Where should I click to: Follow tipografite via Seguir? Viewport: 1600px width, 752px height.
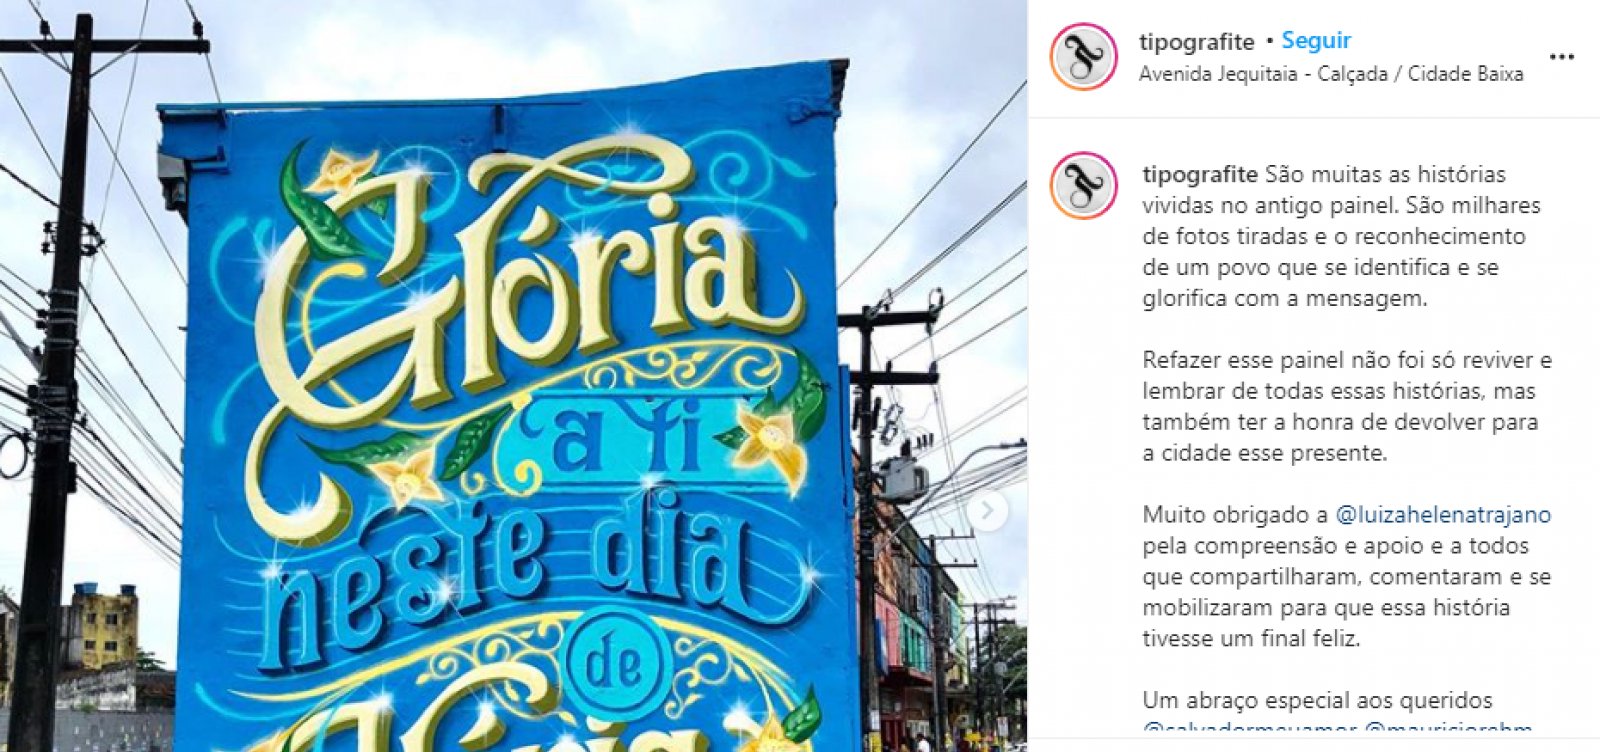(x=1316, y=41)
